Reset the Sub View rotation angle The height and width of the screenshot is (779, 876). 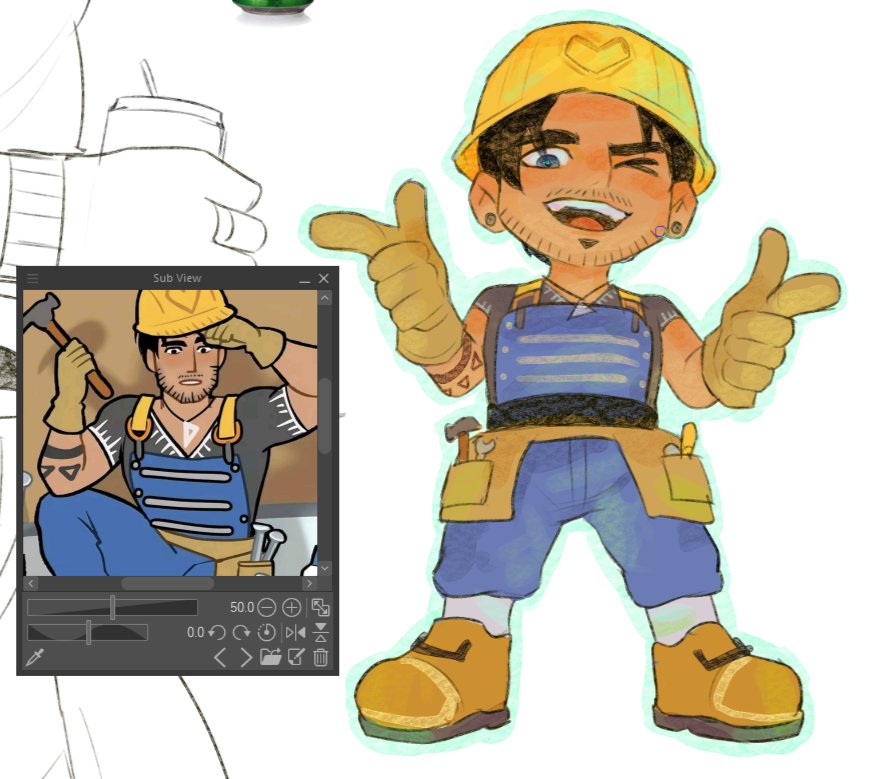[x=268, y=631]
